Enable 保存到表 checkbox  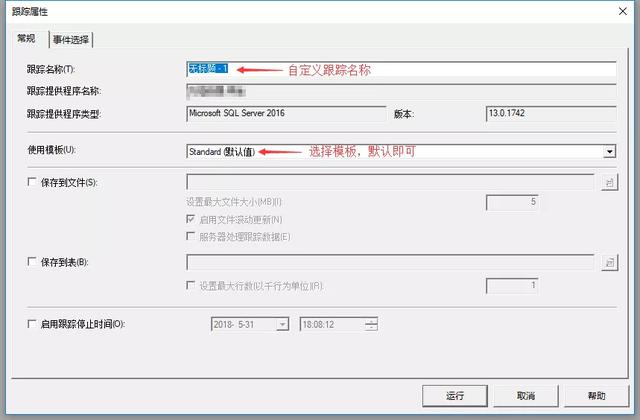pyautogui.click(x=32, y=261)
